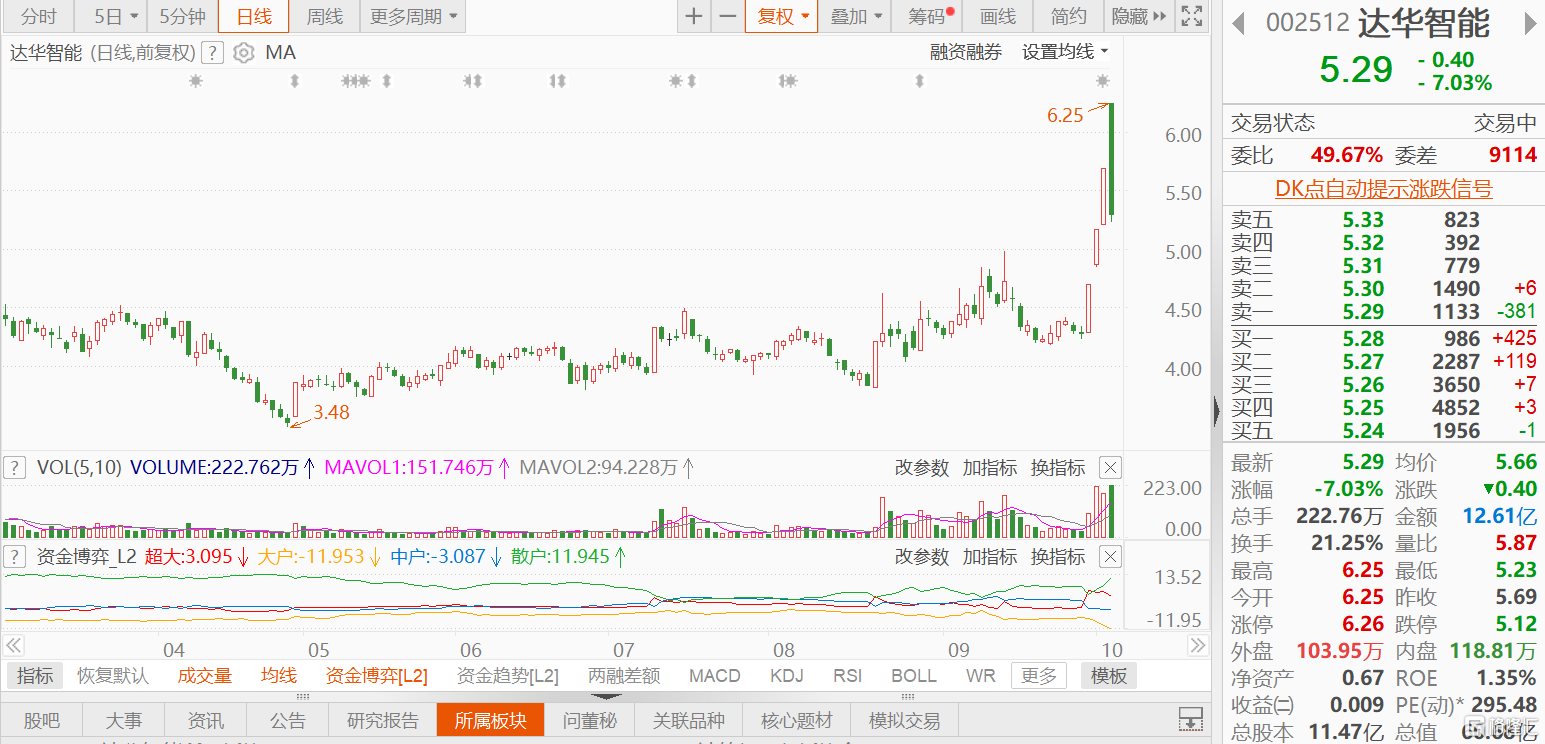1545x744 pixels.
Task: Open 设置均线 dropdown
Action: tap(1065, 52)
